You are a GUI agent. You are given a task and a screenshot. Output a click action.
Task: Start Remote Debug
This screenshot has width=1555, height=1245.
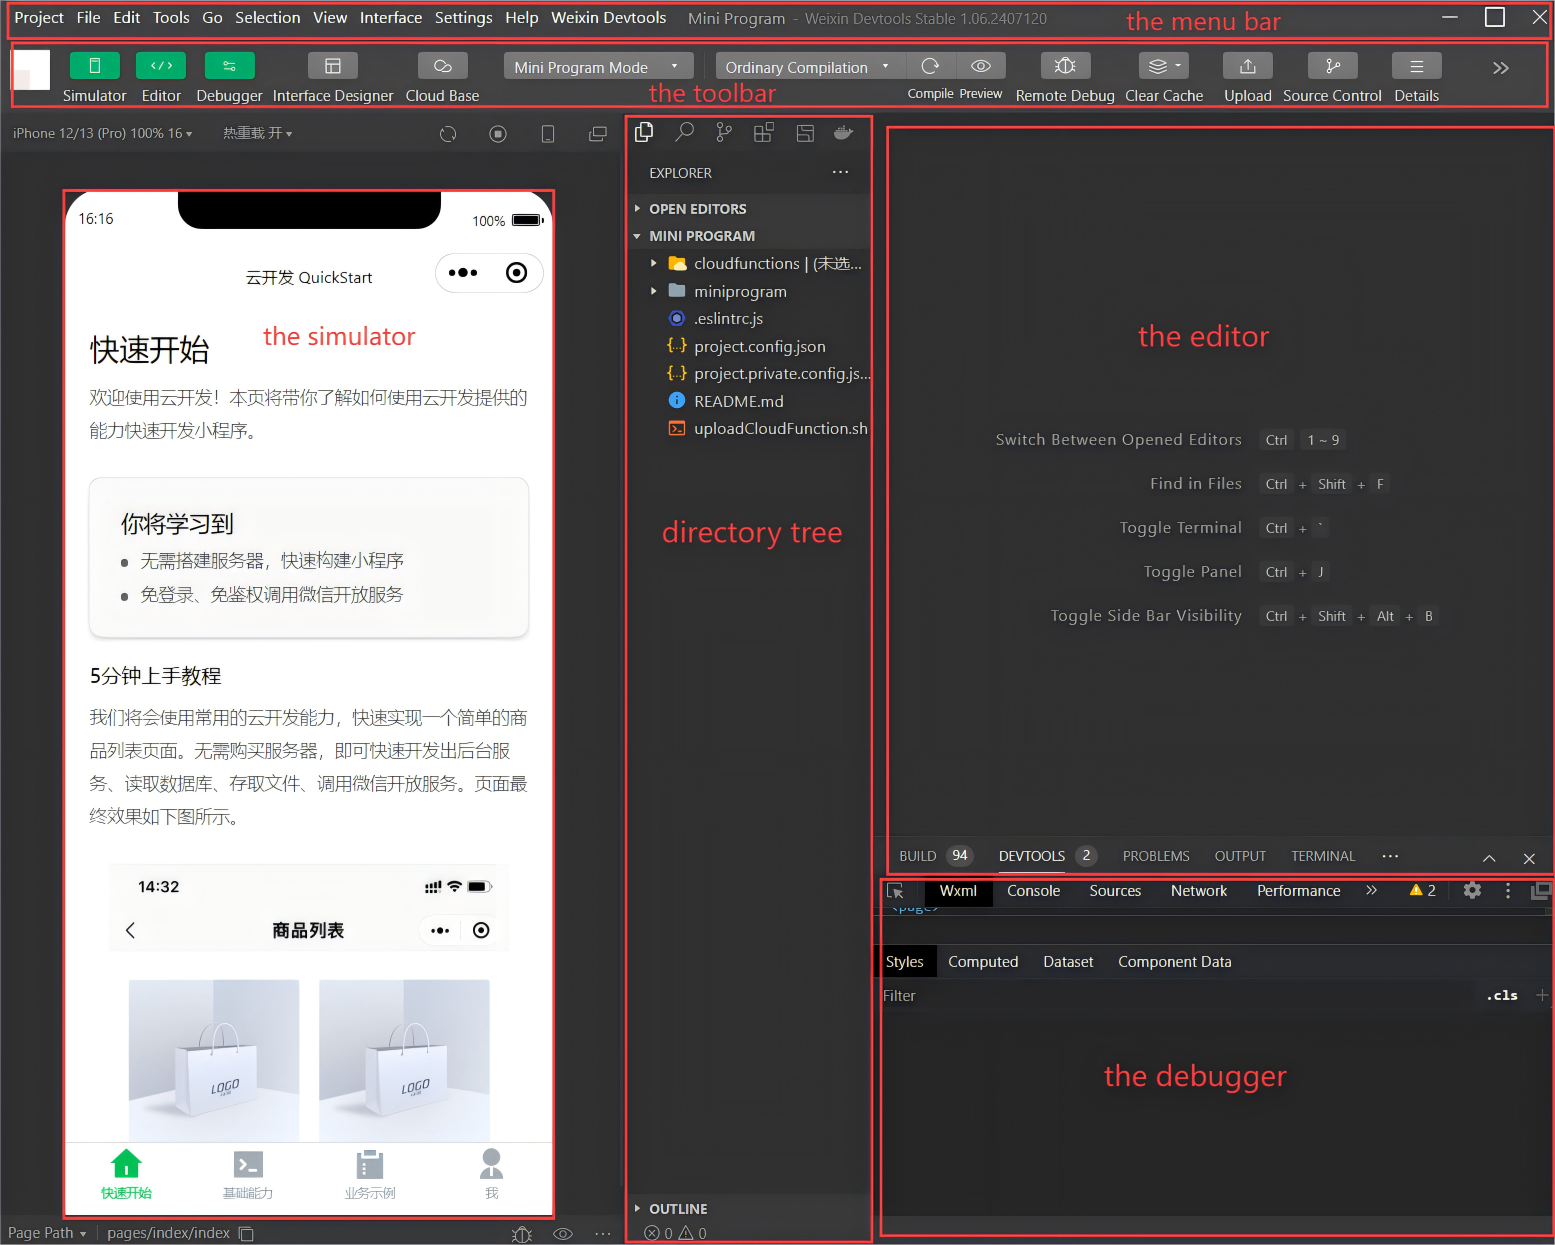point(1065,66)
